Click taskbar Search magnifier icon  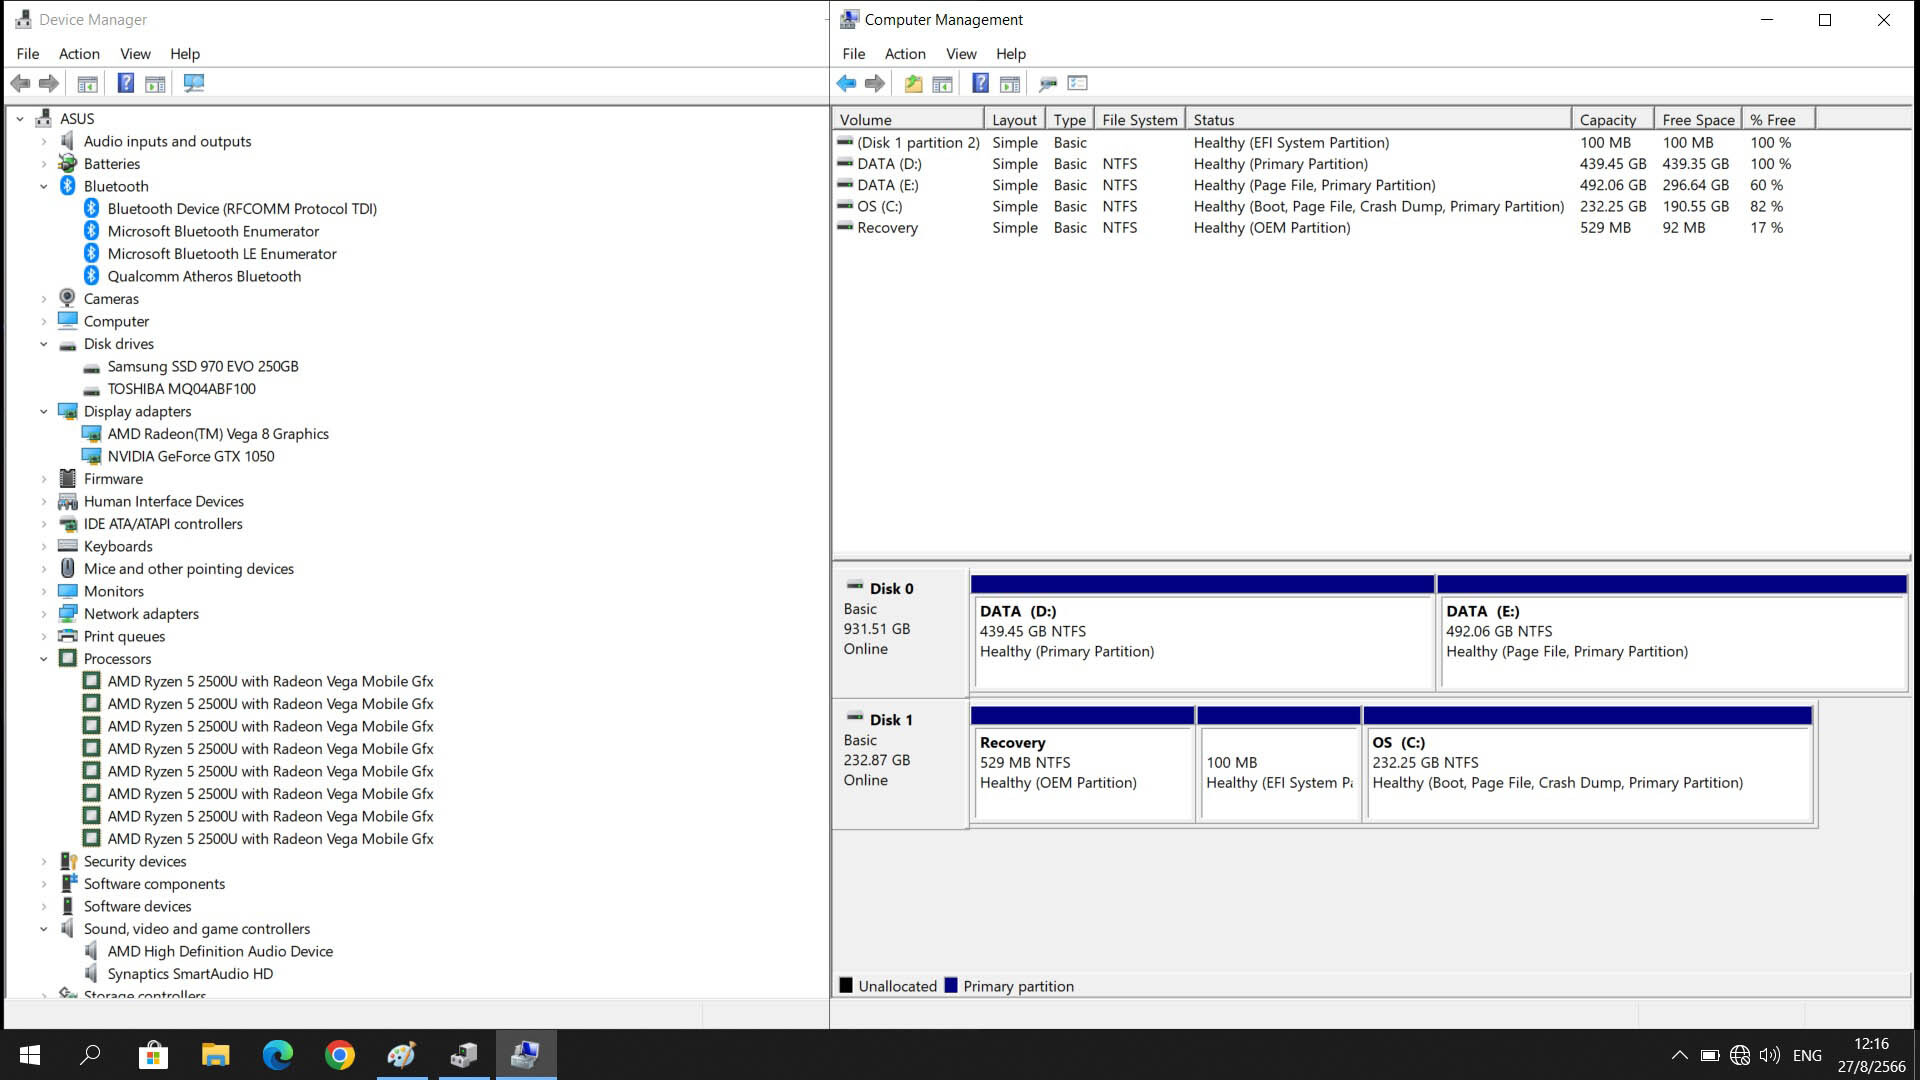91,1054
